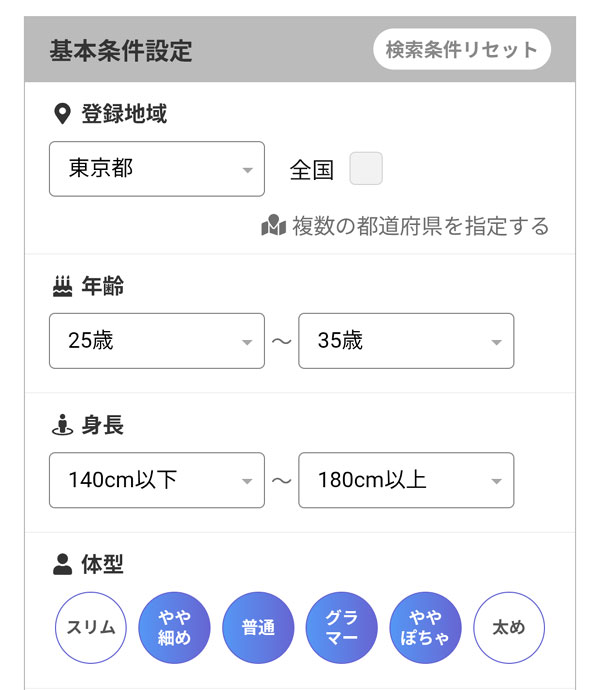
Task: Click the 基本条件設定 header title
Action: point(121,51)
